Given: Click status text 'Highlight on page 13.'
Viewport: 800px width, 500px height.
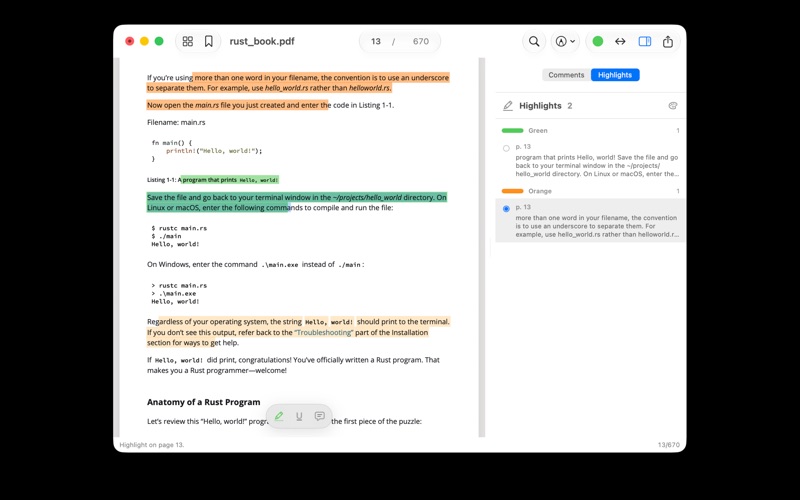Looking at the screenshot, I should click(152, 445).
